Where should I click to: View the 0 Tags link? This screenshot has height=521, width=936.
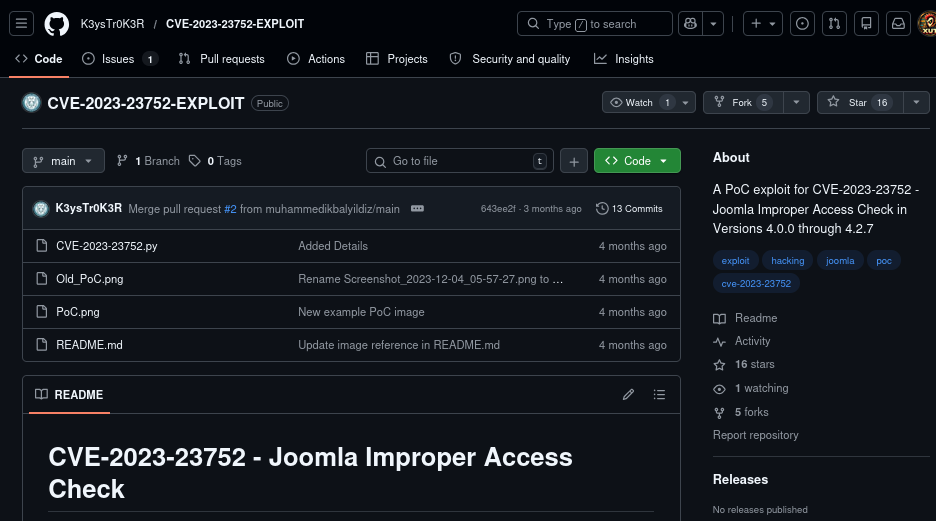(215, 161)
